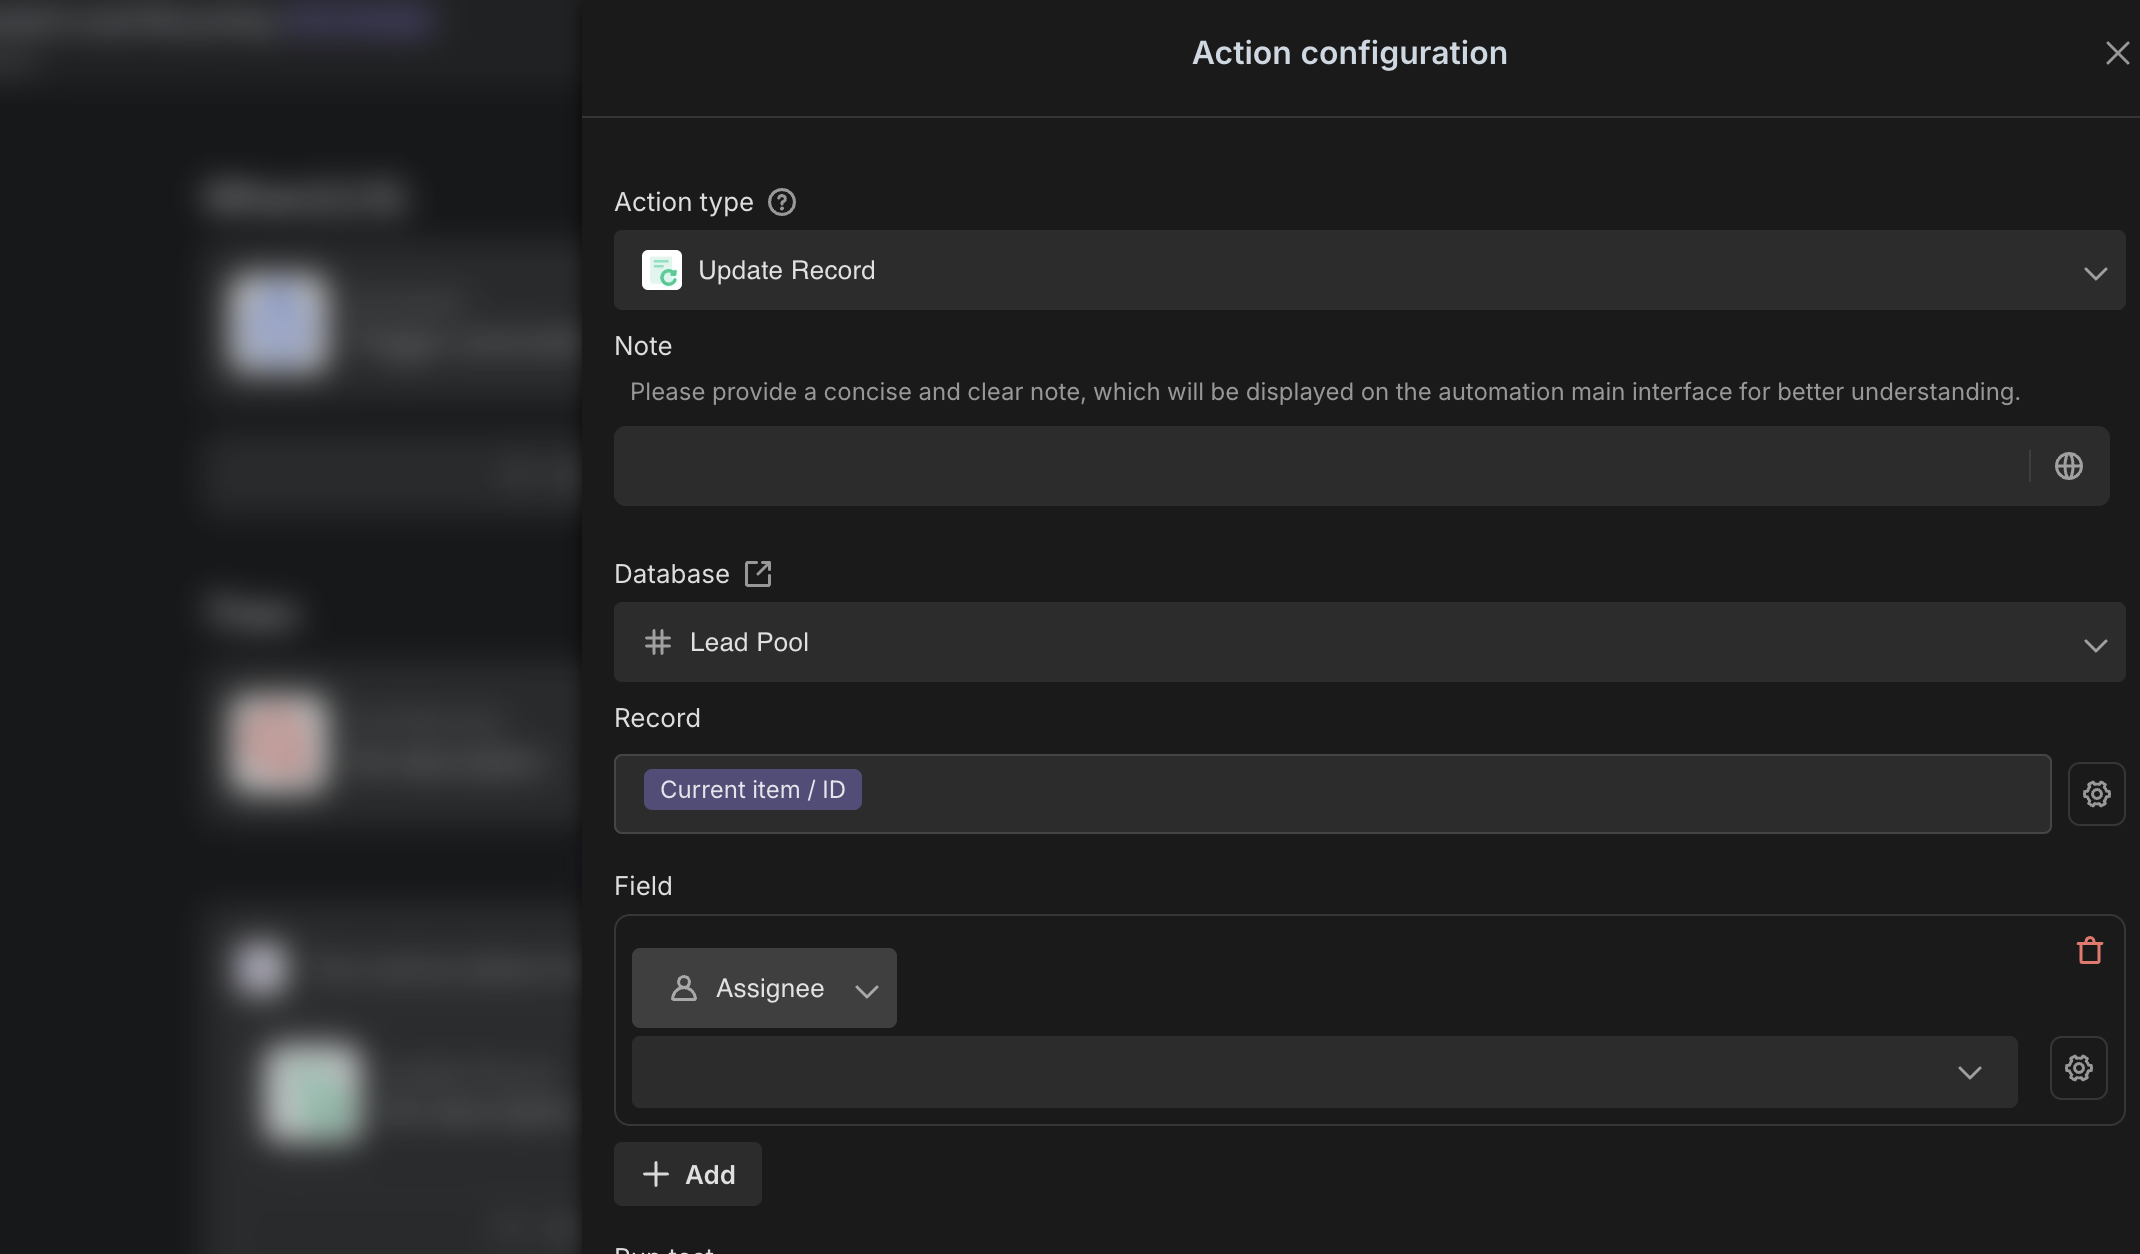Click the blurred green automation step thumbnail
Viewport: 2140px width, 1254px height.
click(x=312, y=1092)
